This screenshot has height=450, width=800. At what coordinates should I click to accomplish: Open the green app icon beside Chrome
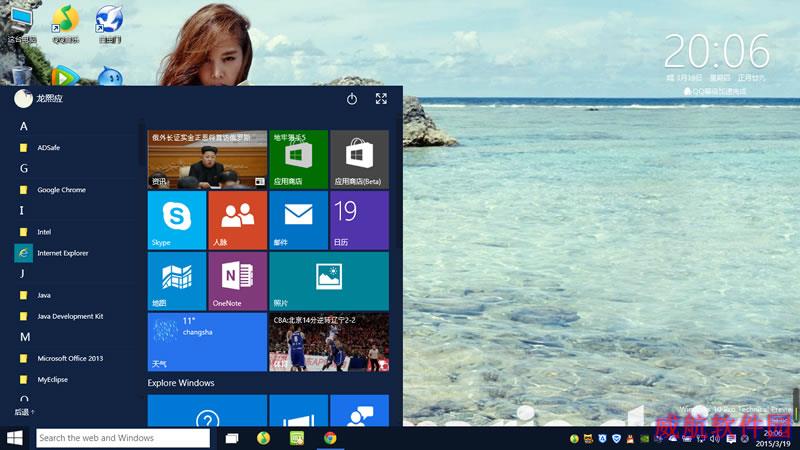tap(297, 438)
